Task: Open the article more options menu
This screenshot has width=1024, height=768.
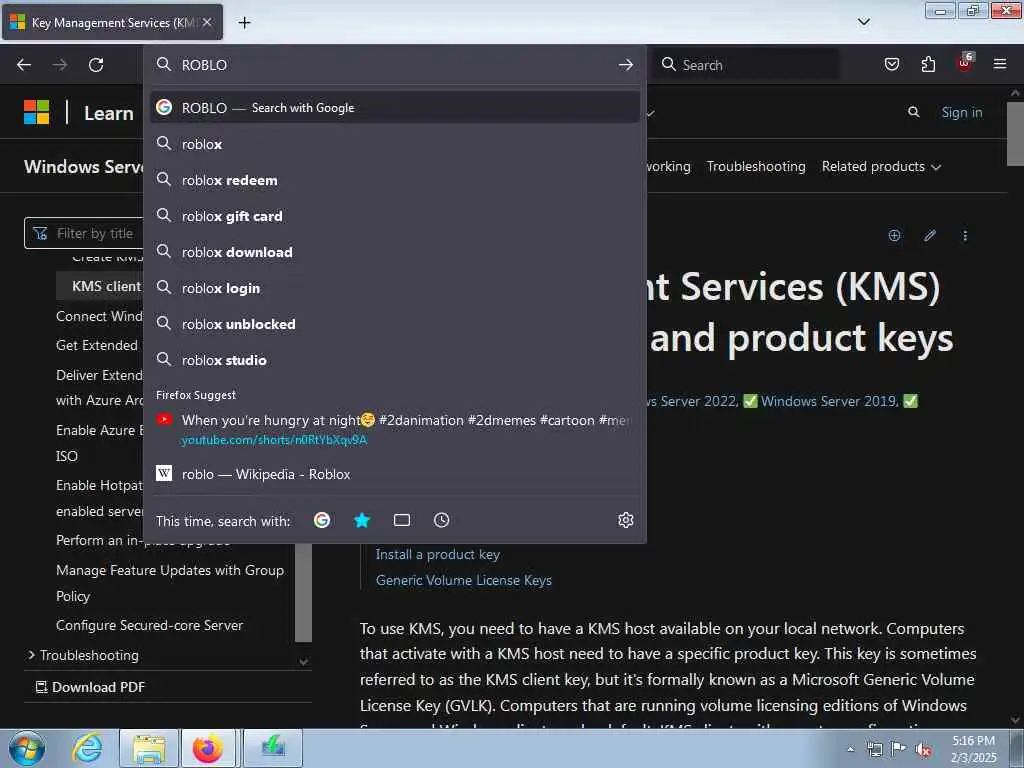Action: pos(965,236)
